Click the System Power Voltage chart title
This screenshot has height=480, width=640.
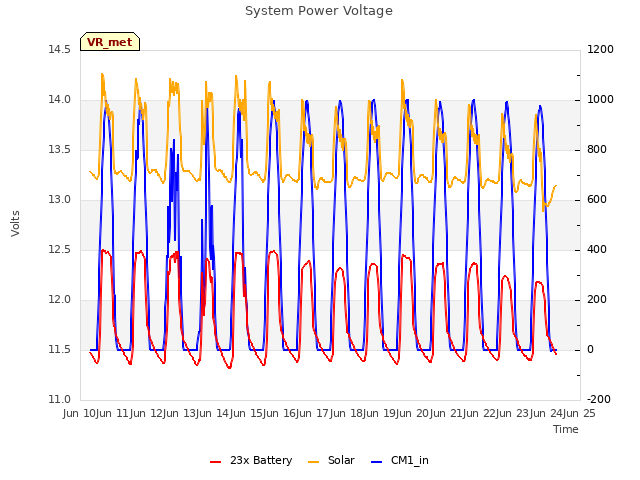tap(319, 11)
